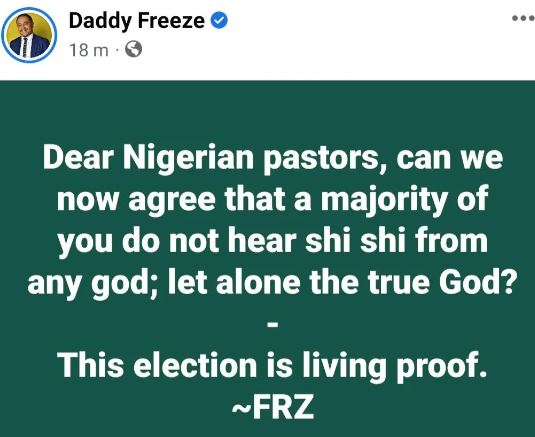The height and width of the screenshot is (437, 535).
Task: Click the dash separator in the post
Action: [x=273, y=325]
